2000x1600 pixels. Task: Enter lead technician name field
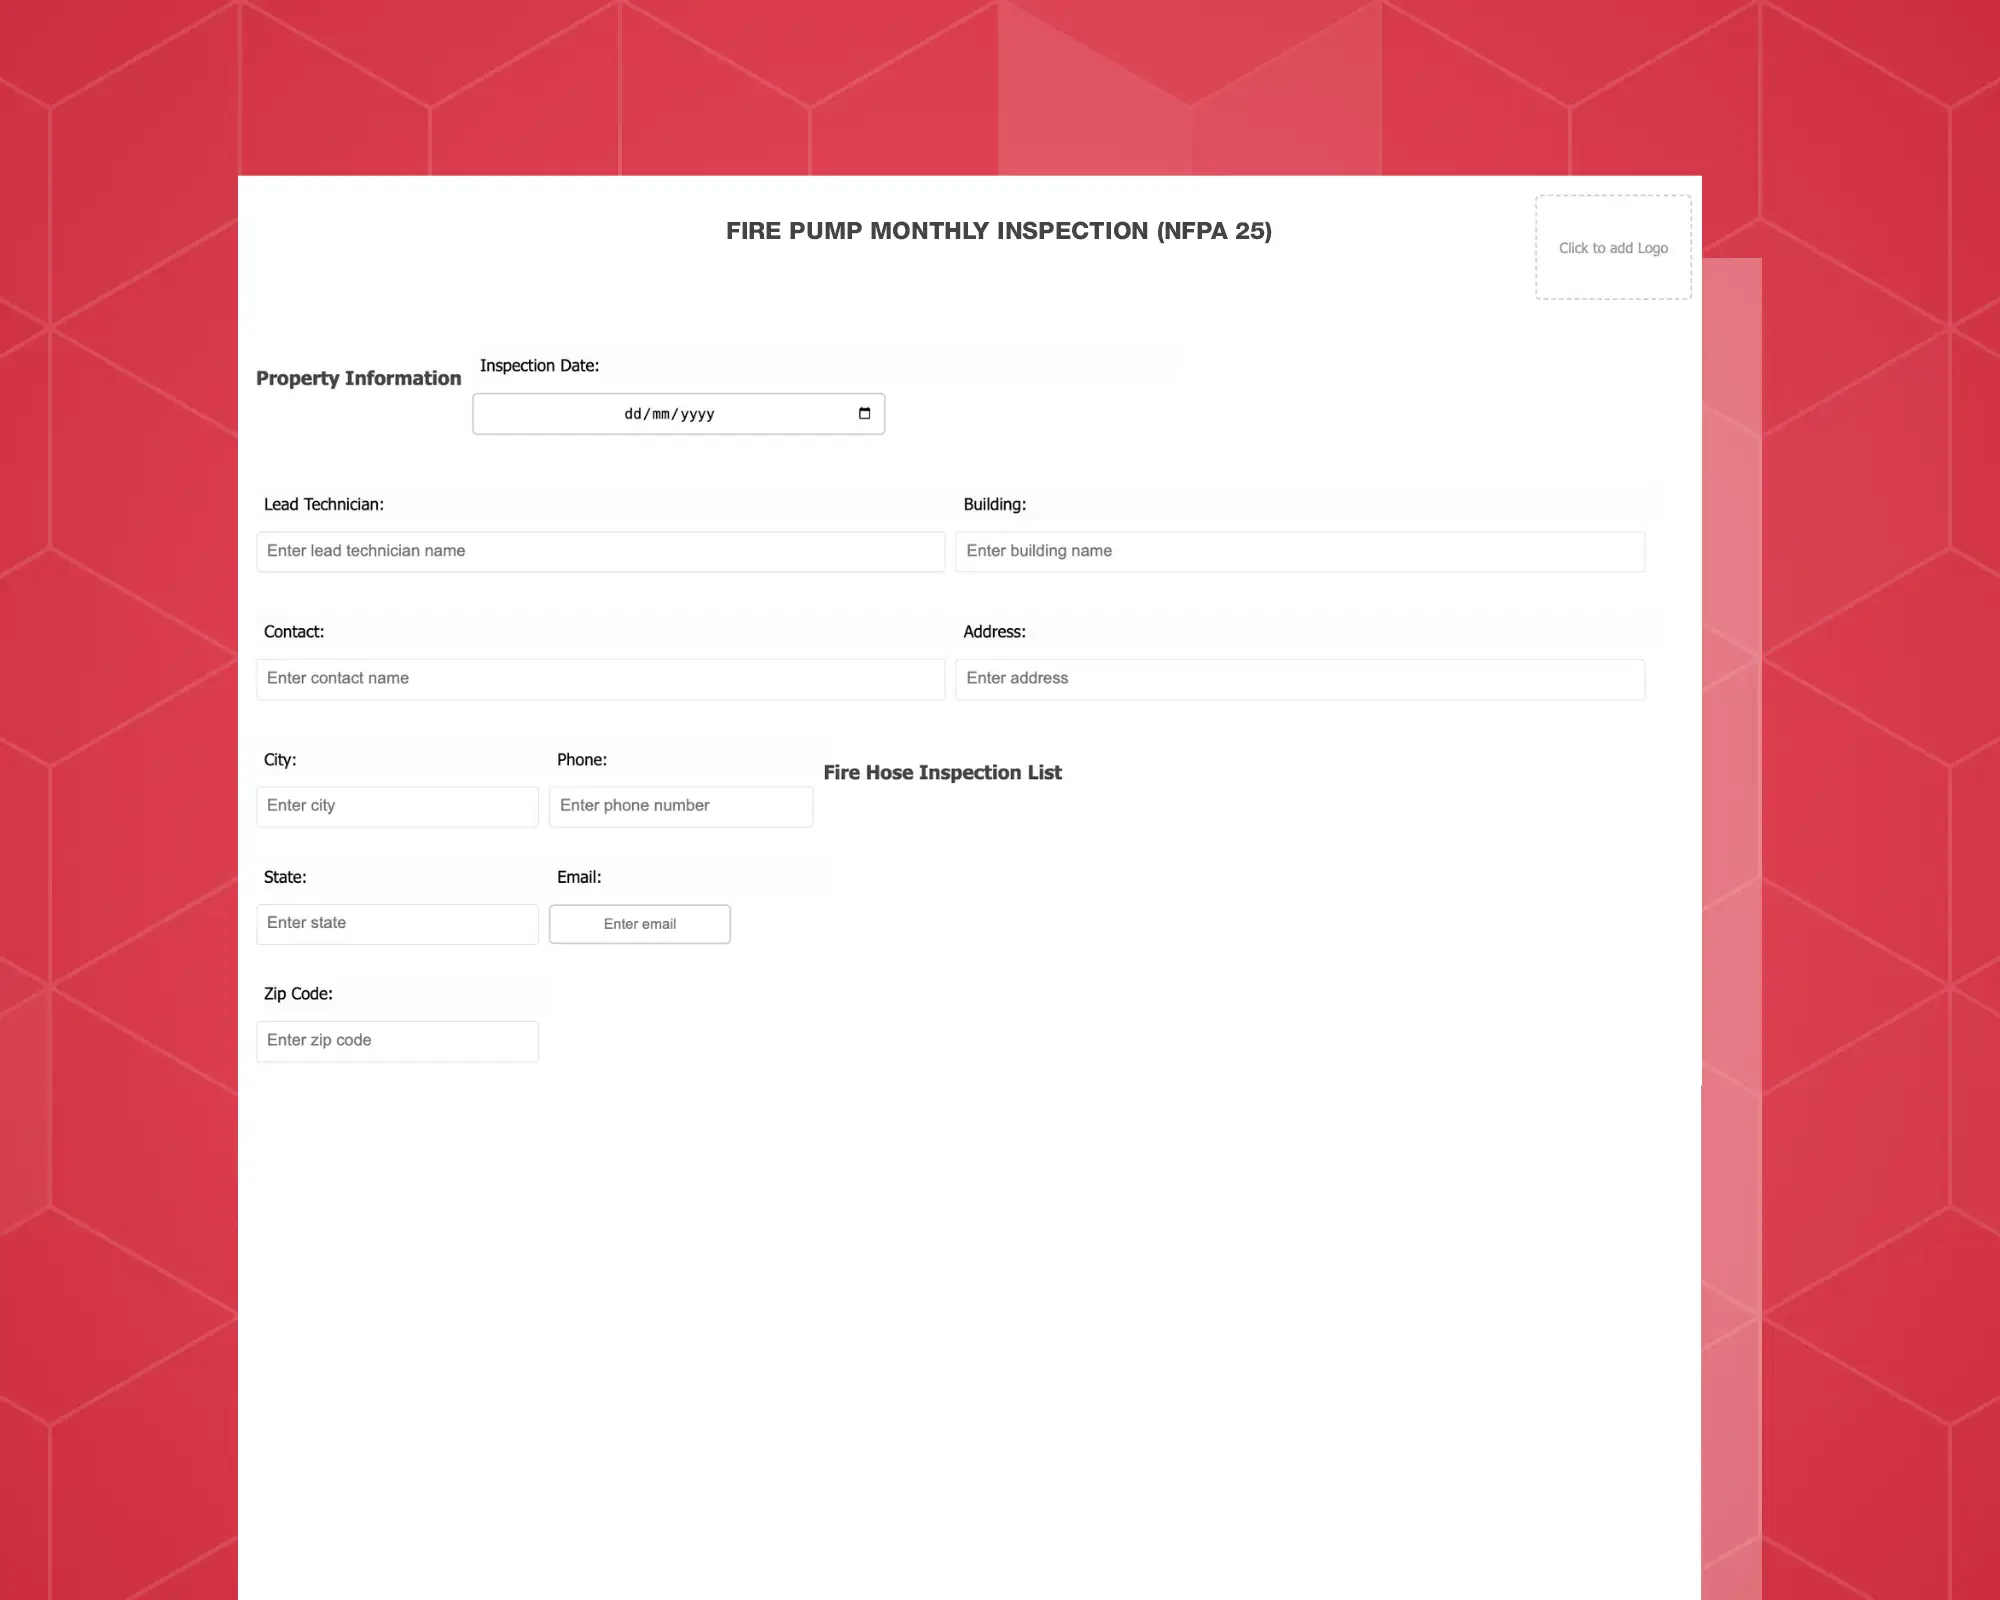point(604,550)
